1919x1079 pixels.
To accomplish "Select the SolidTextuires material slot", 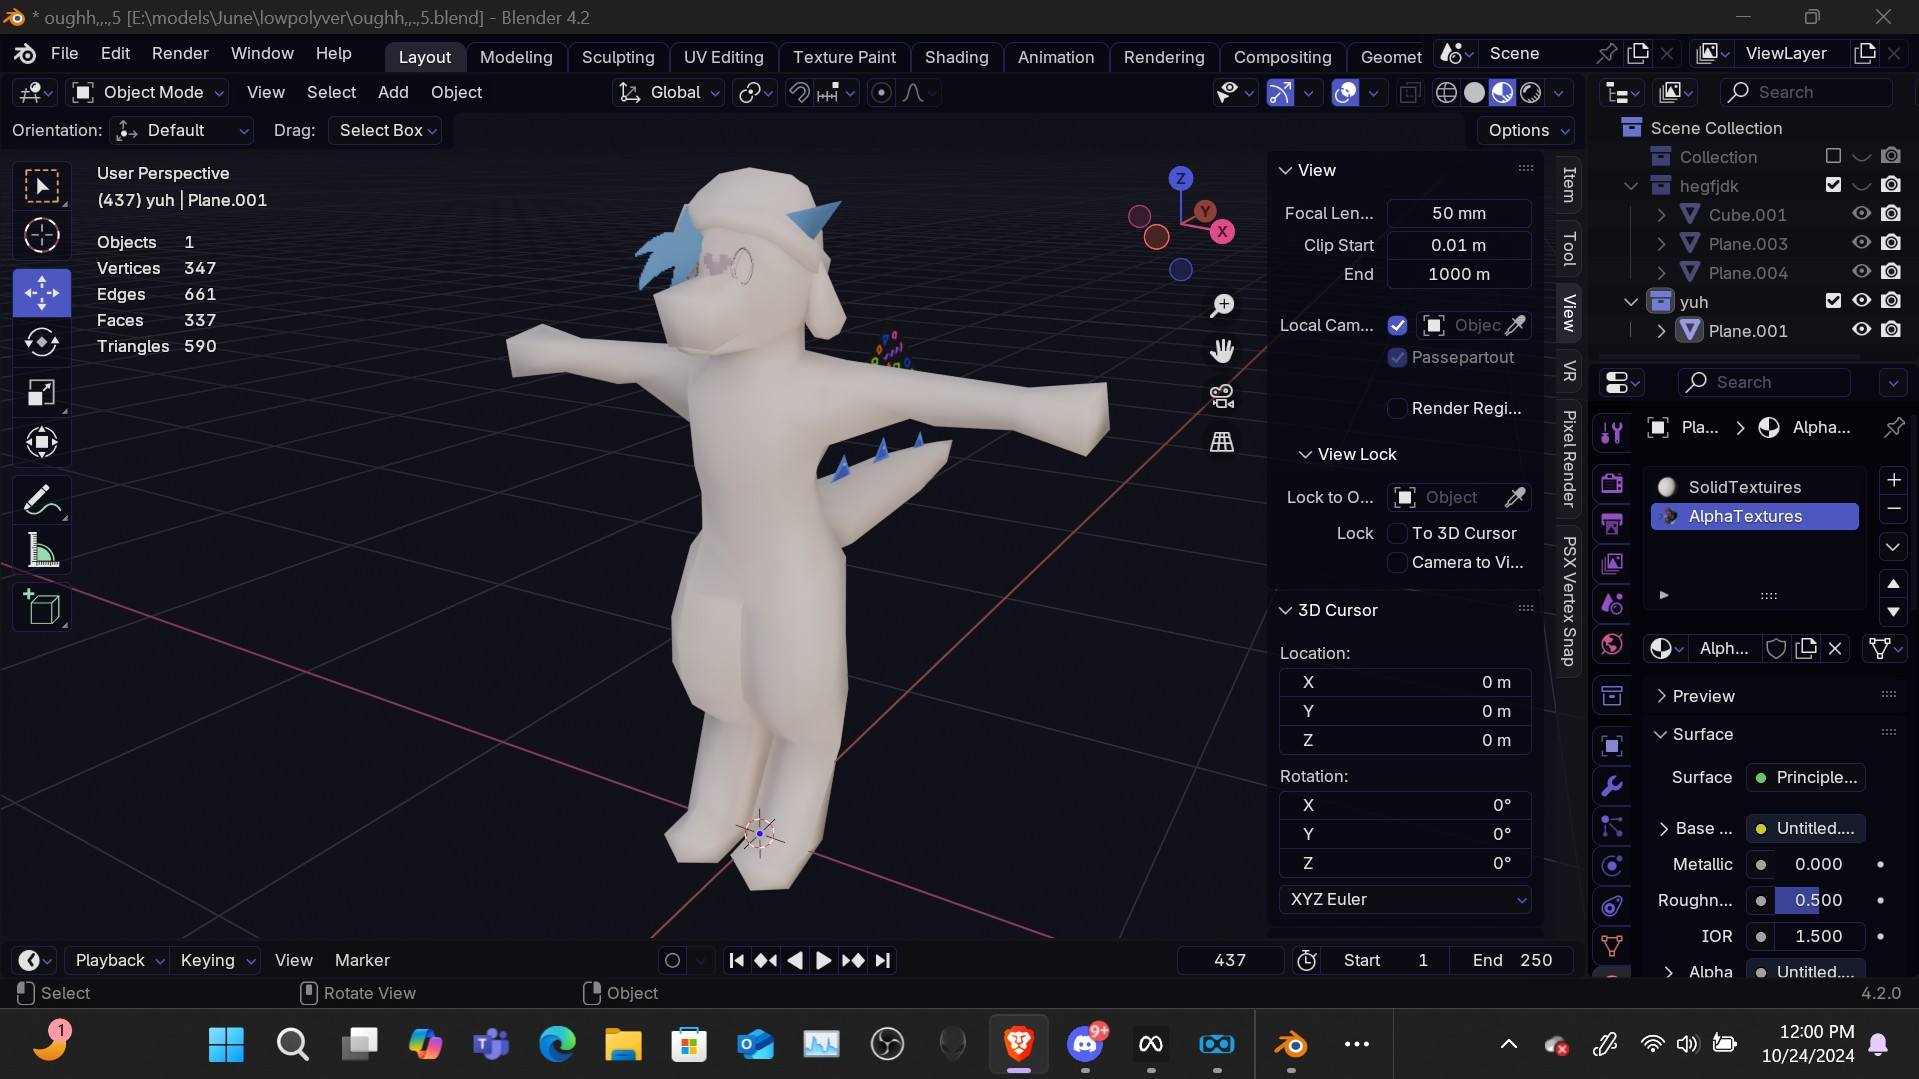I will (1755, 487).
